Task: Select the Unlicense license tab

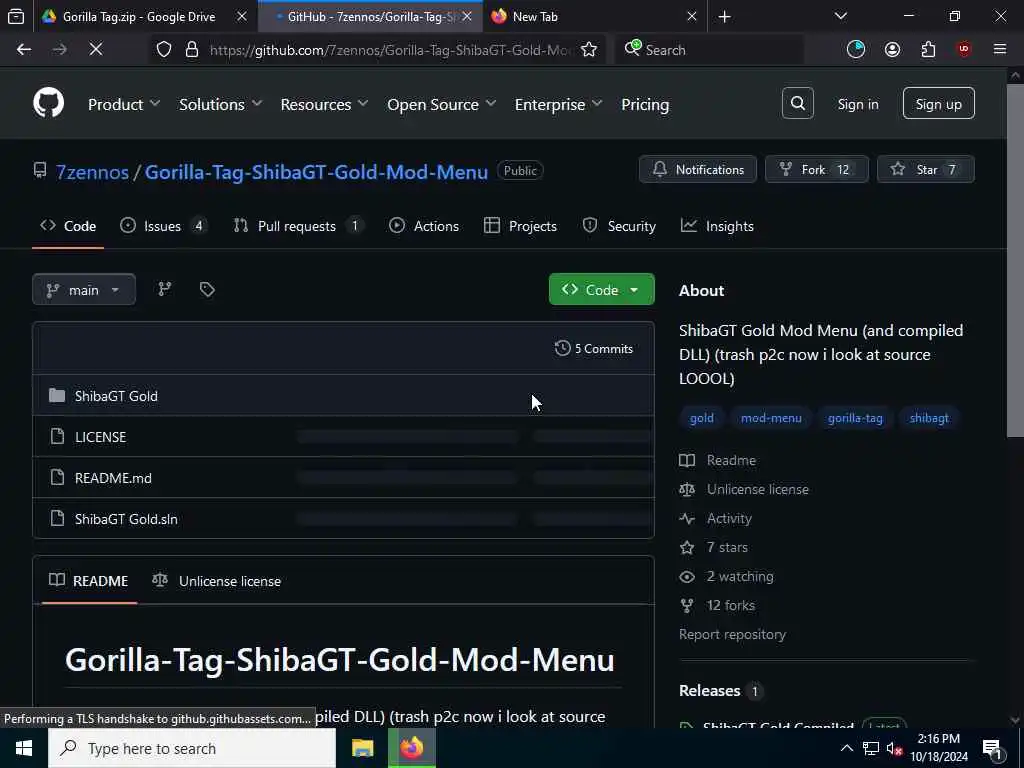Action: 217,581
